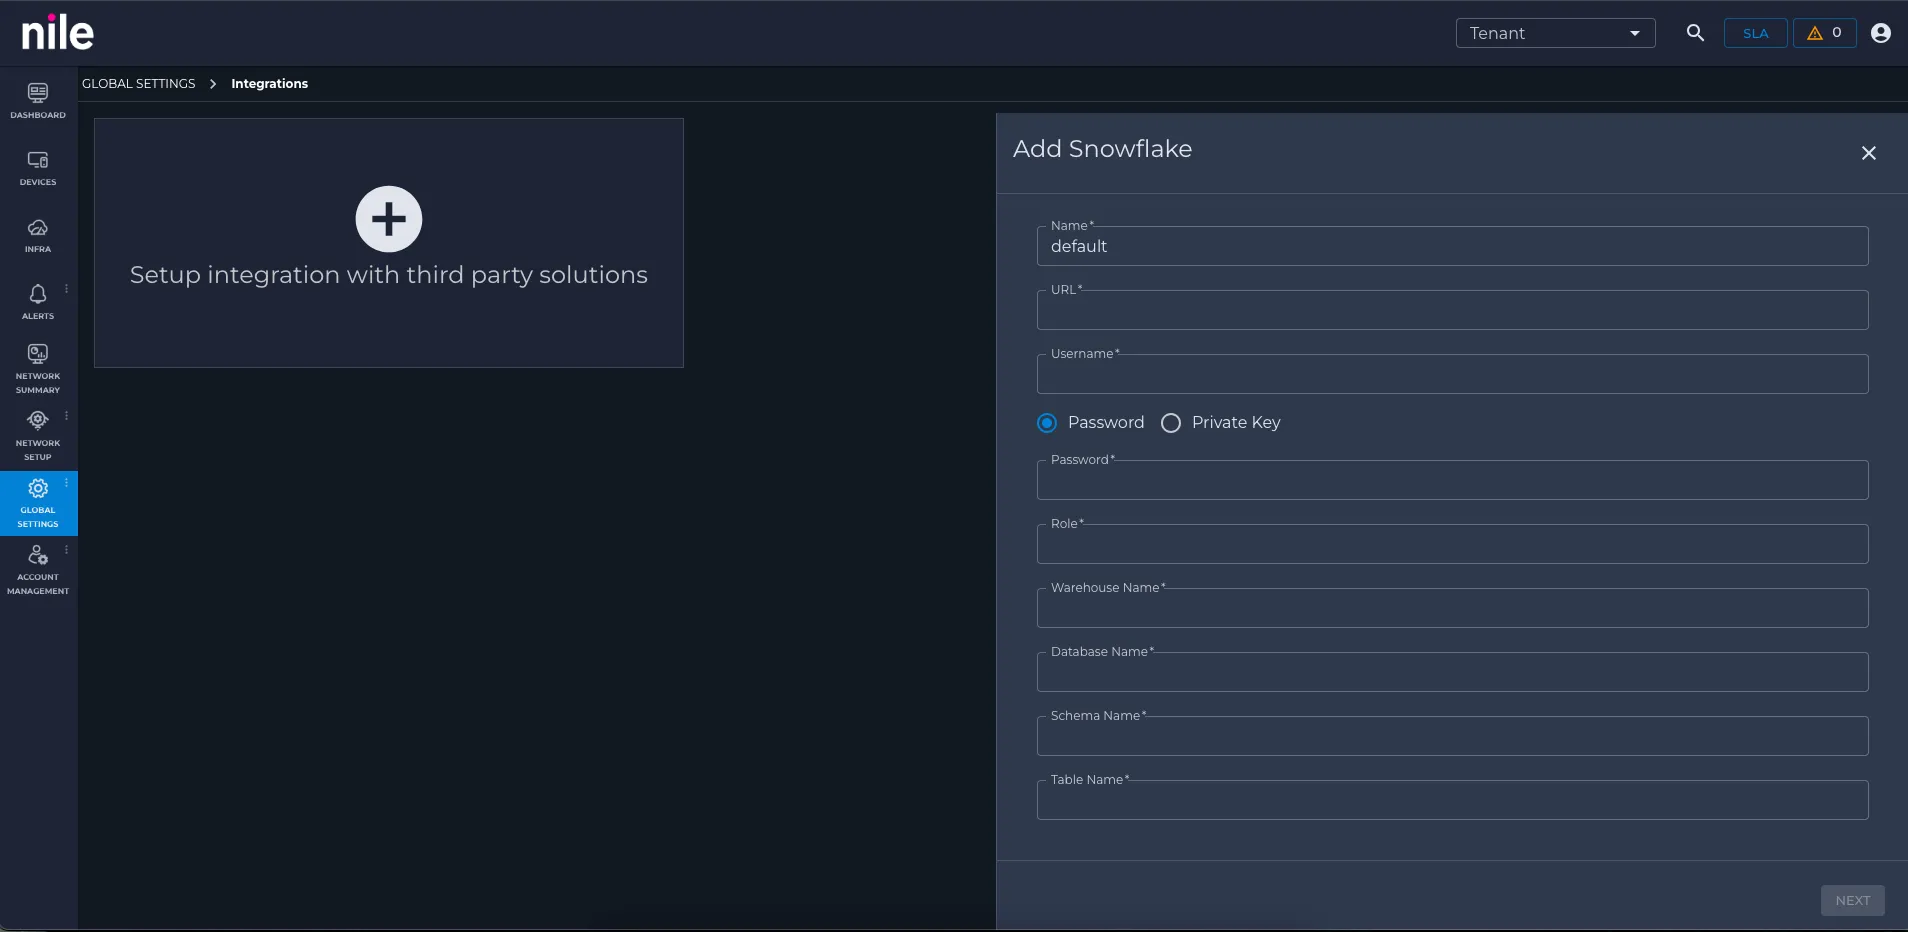Viewport: 1908px width, 932px height.
Task: Open Network Summary in sidebar
Action: coord(38,369)
